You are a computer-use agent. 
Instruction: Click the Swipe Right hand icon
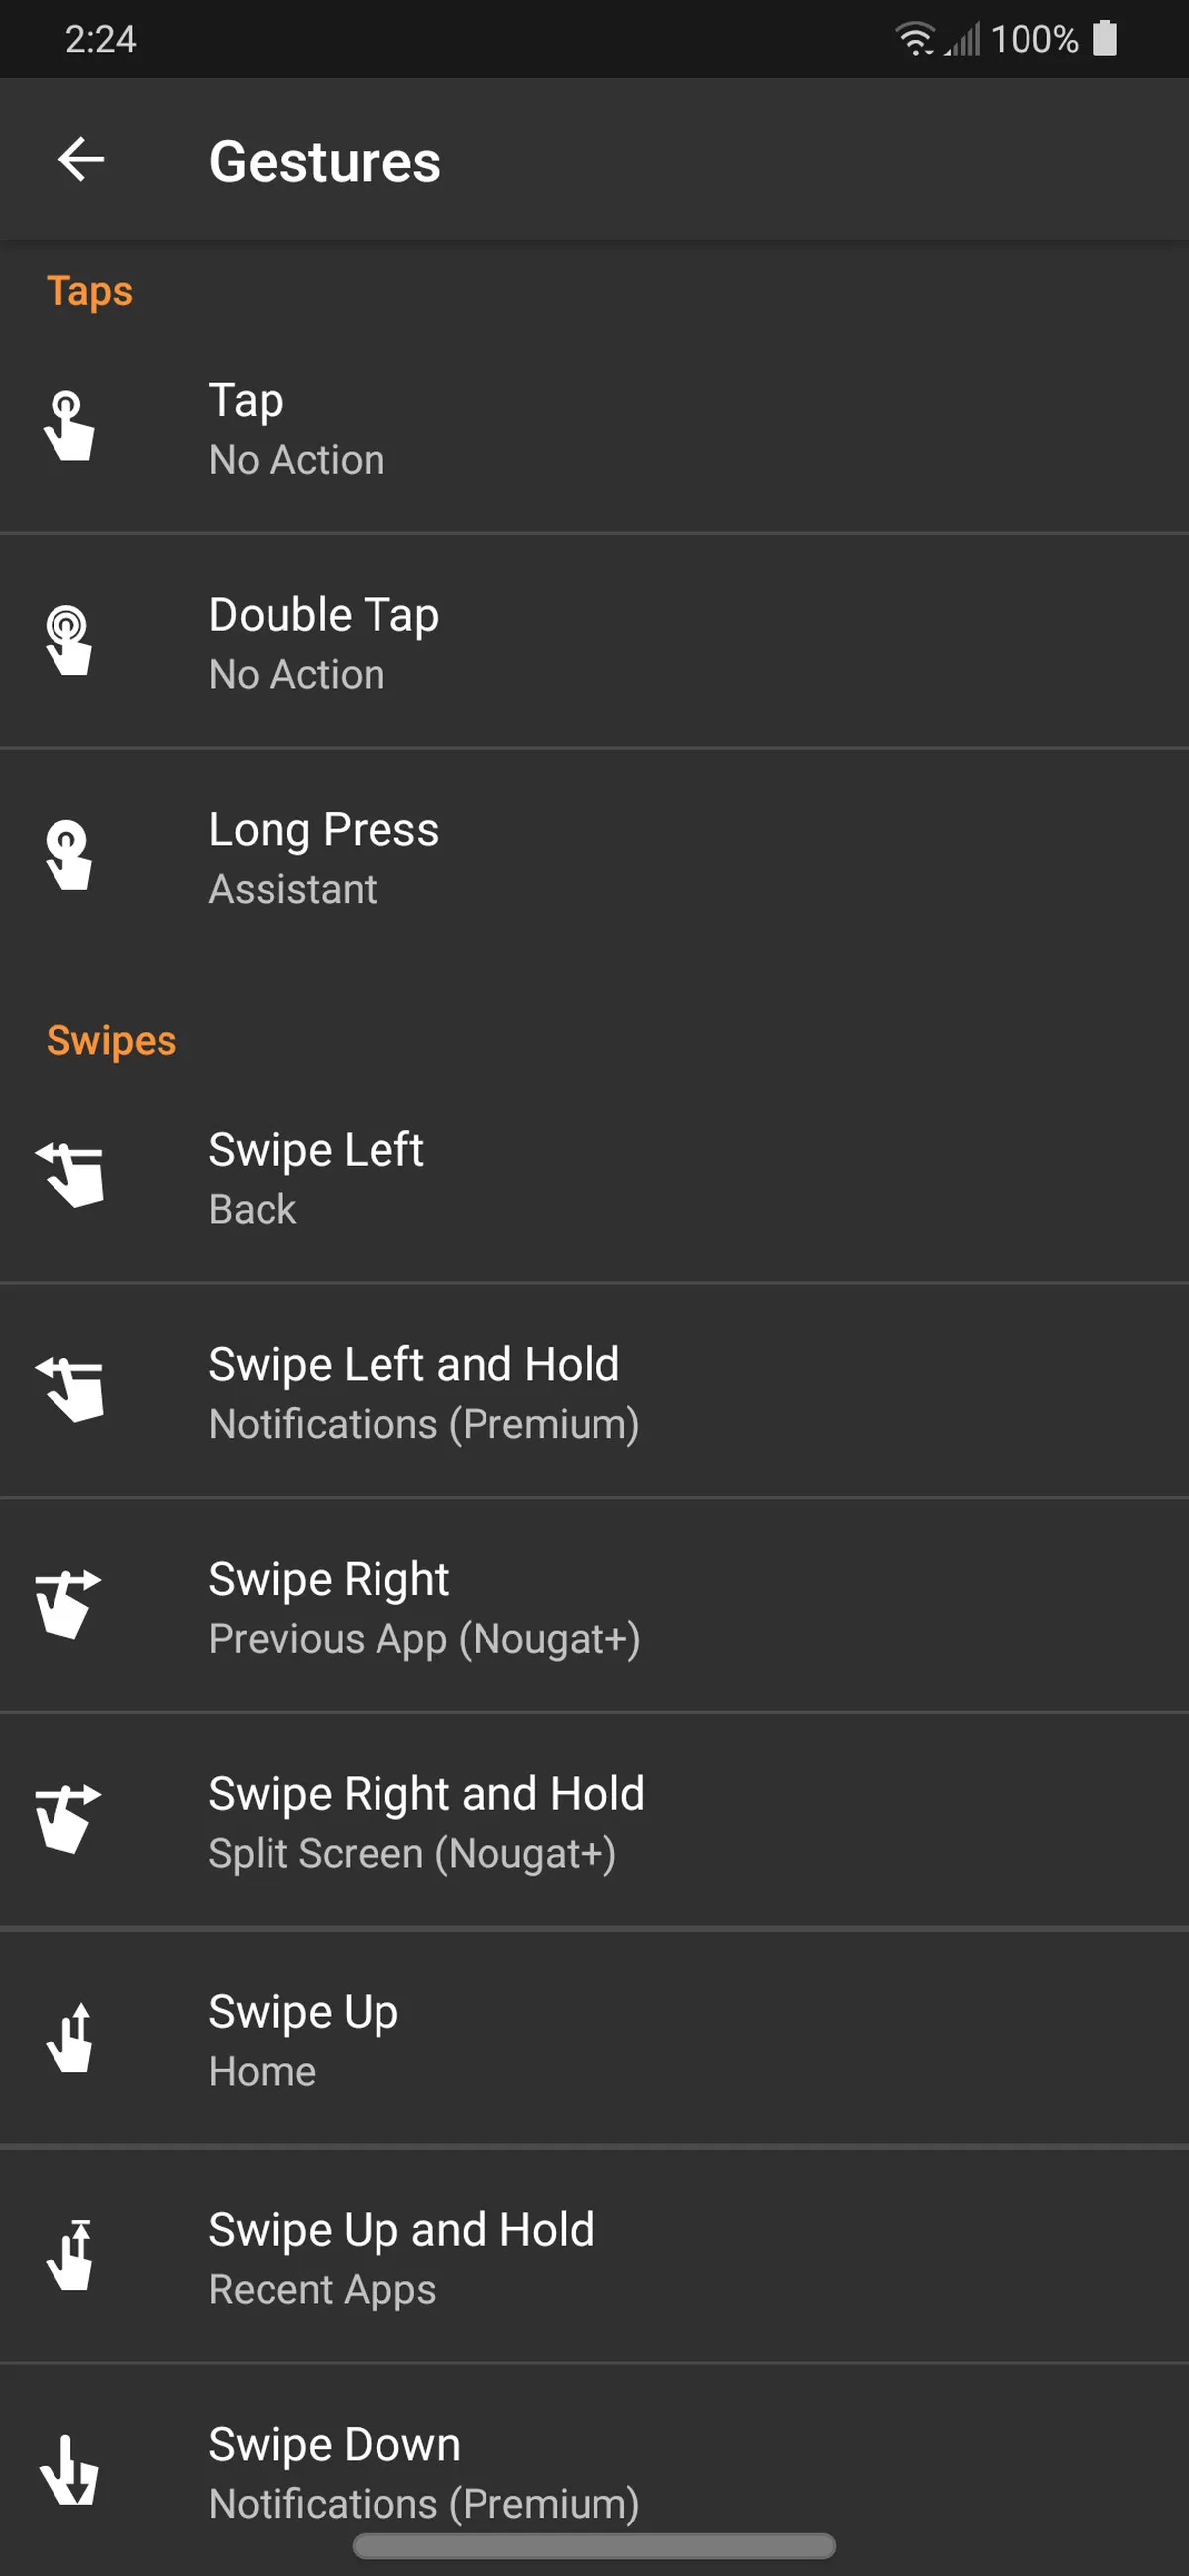coord(68,1604)
